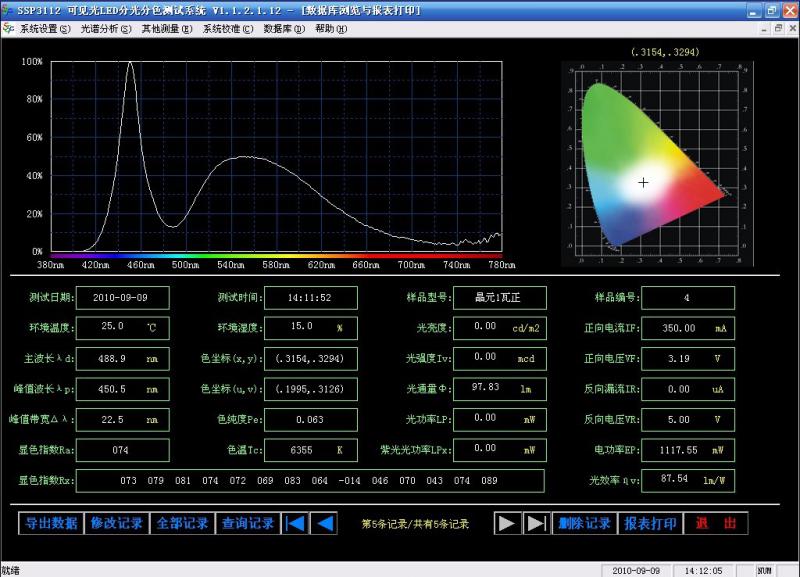Click the crosshair marker on chromaticity diagram
Viewport: 800px width, 577px height.
pos(643,182)
